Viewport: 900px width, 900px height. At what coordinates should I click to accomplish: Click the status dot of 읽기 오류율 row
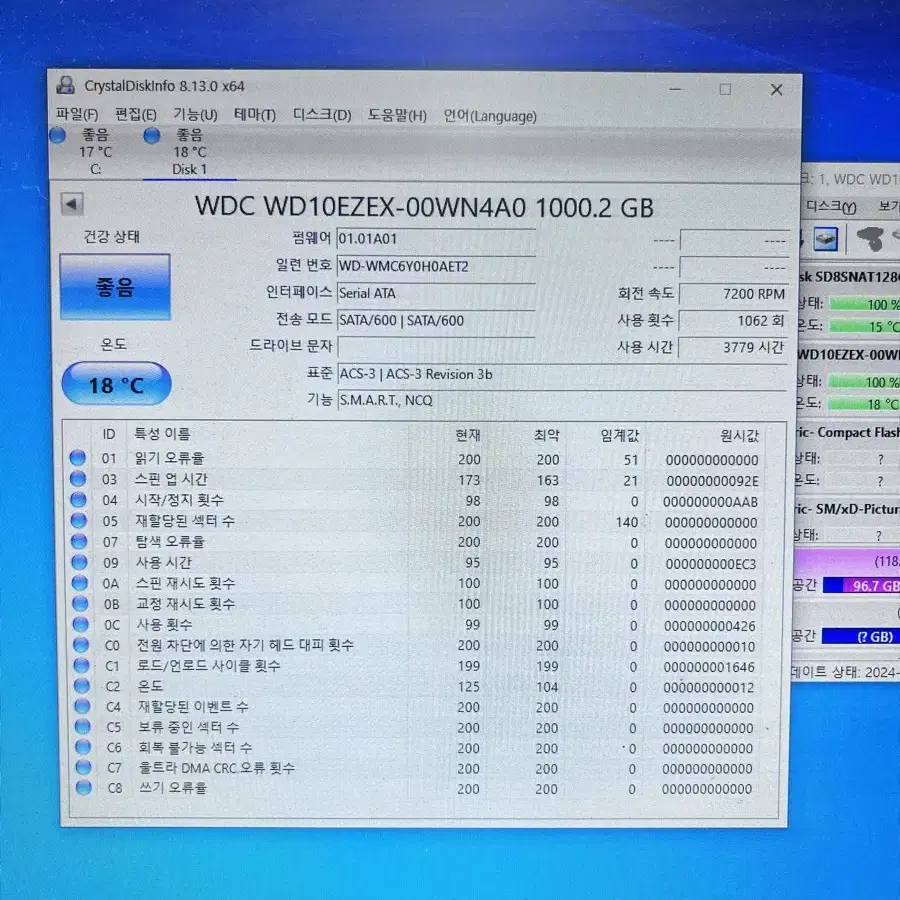pos(77,457)
